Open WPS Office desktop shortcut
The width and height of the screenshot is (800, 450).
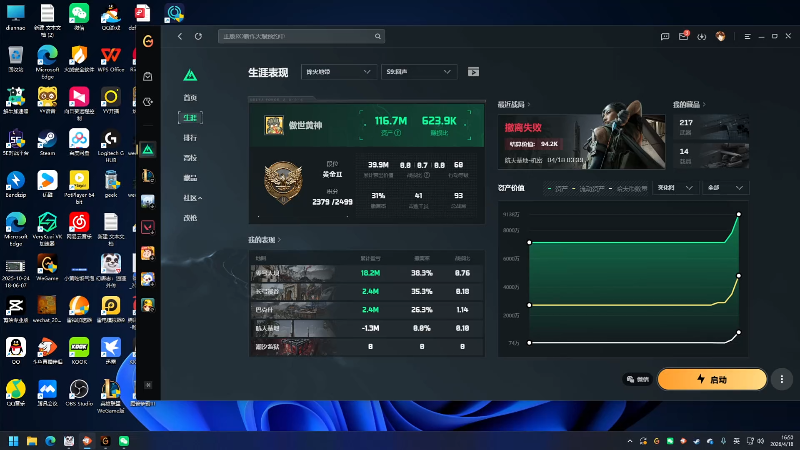111,59
